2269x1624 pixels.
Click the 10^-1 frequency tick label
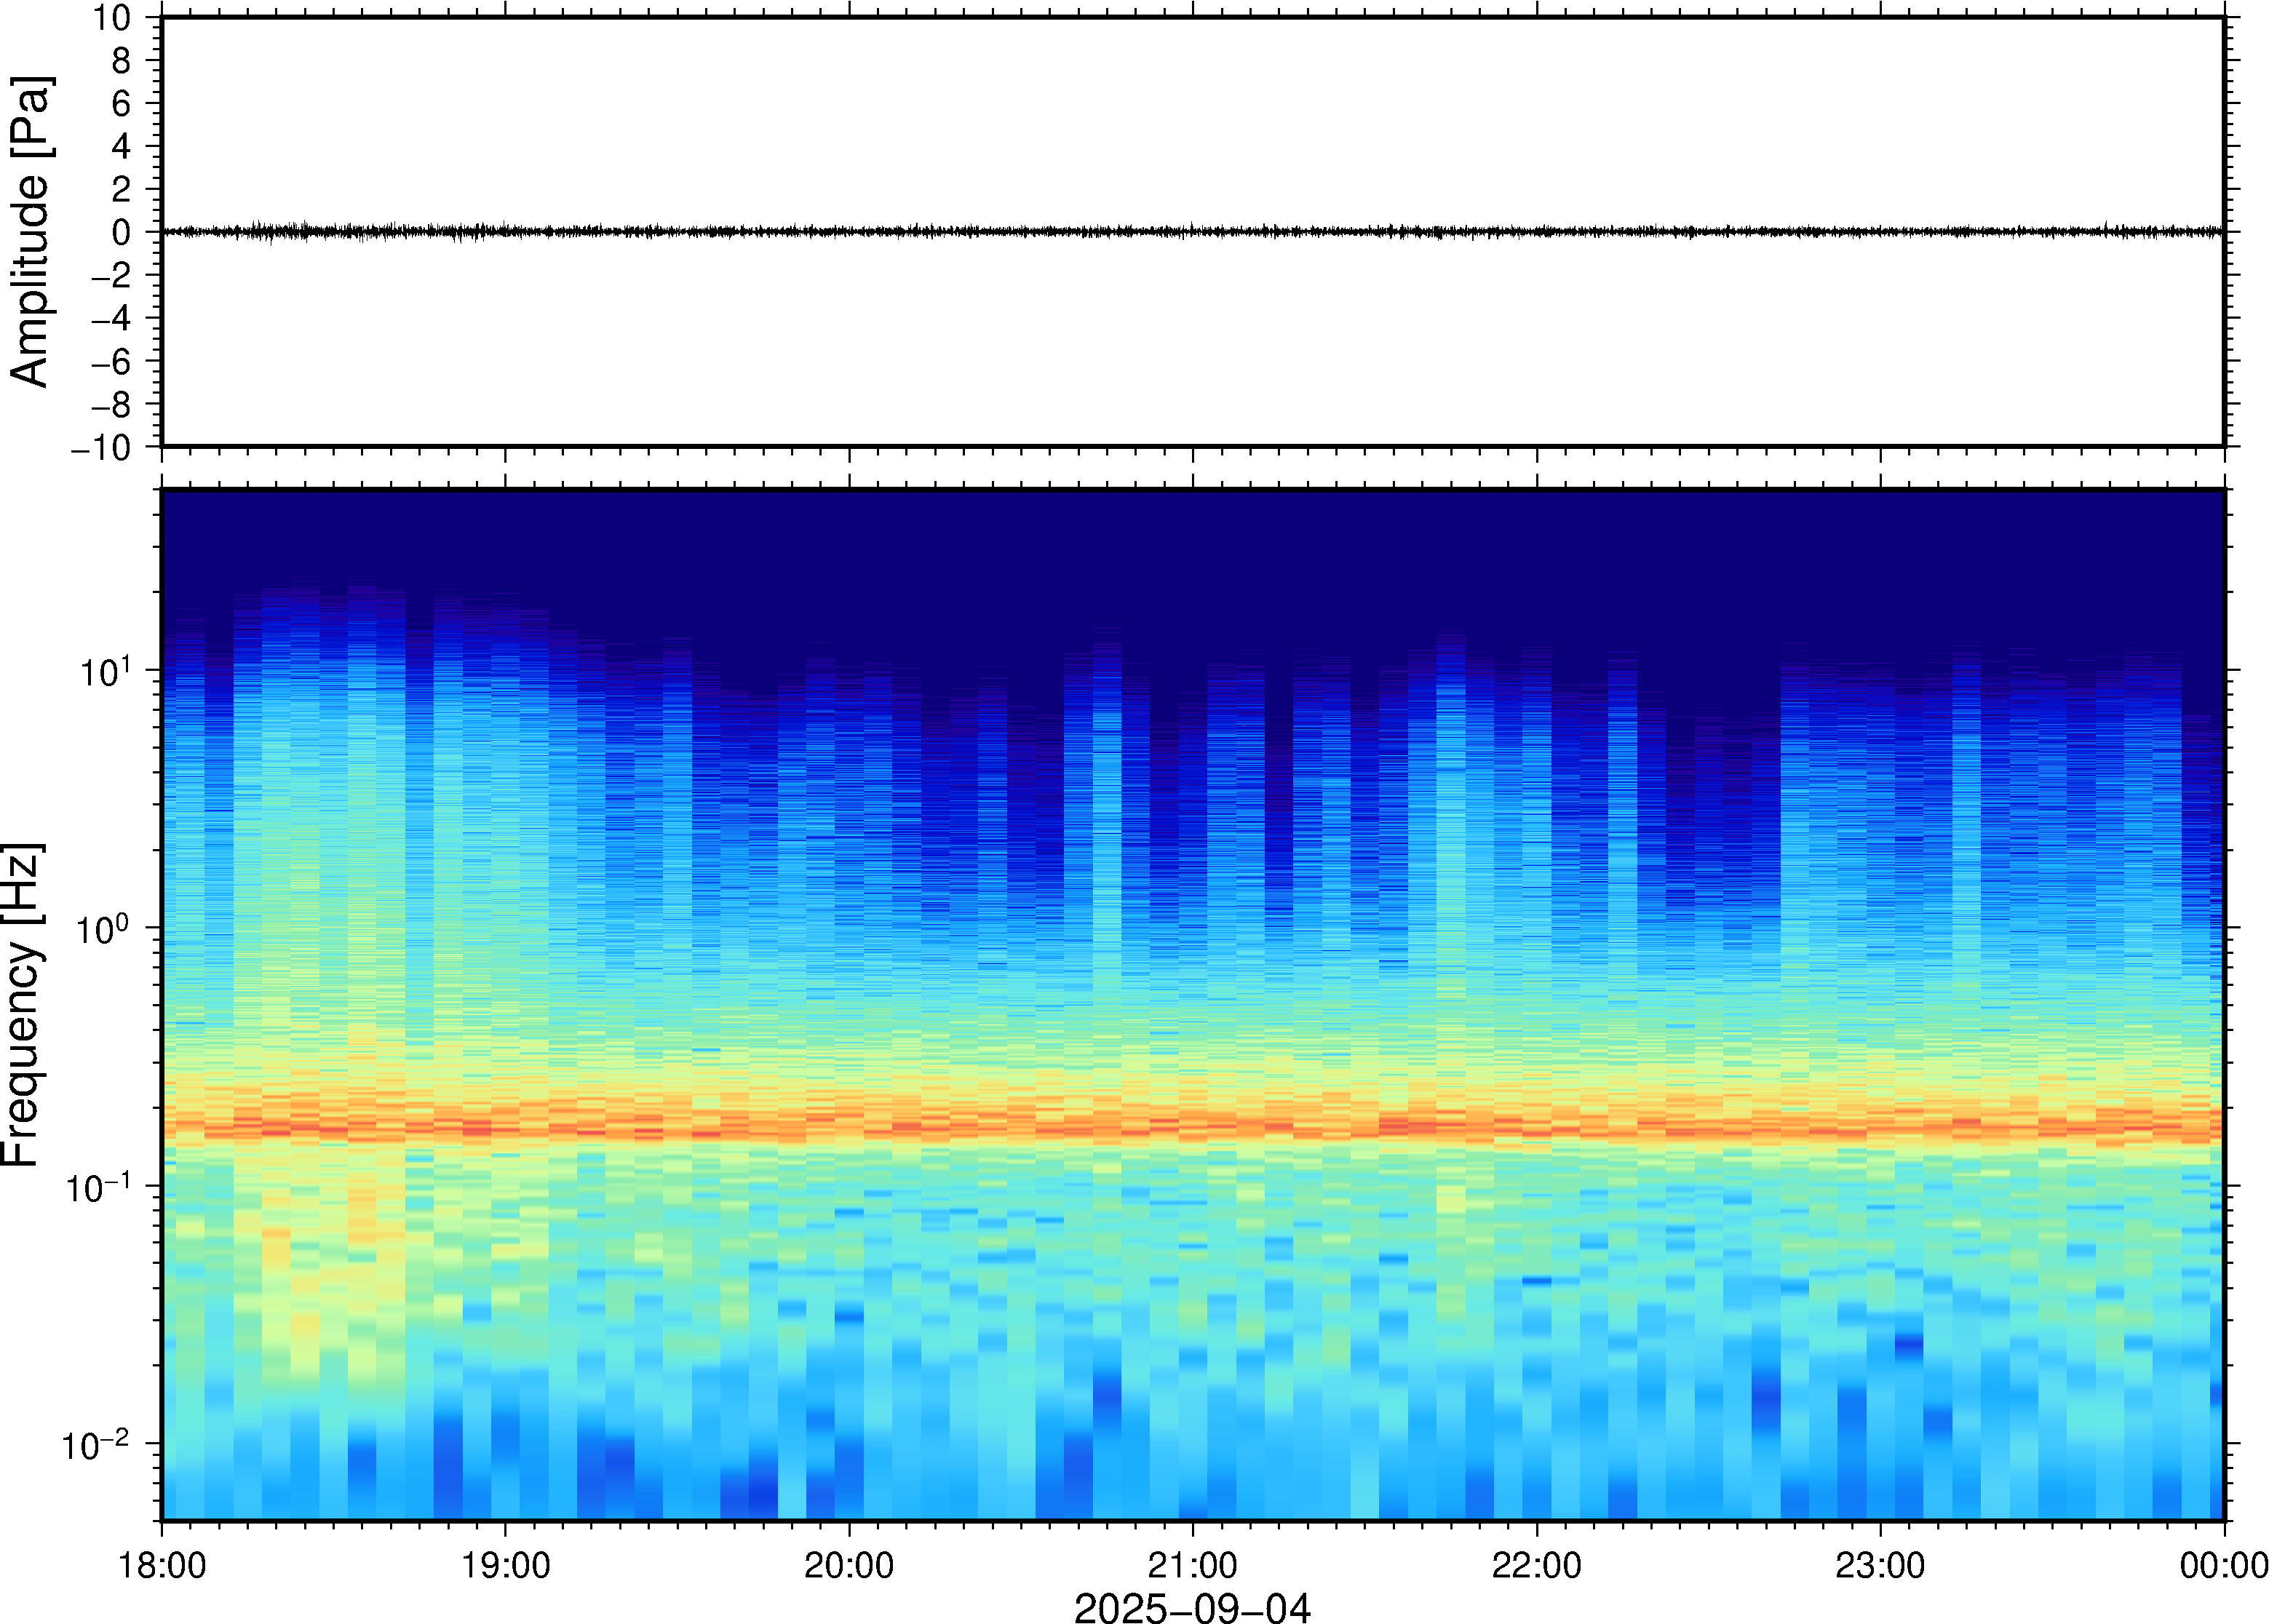99,1186
